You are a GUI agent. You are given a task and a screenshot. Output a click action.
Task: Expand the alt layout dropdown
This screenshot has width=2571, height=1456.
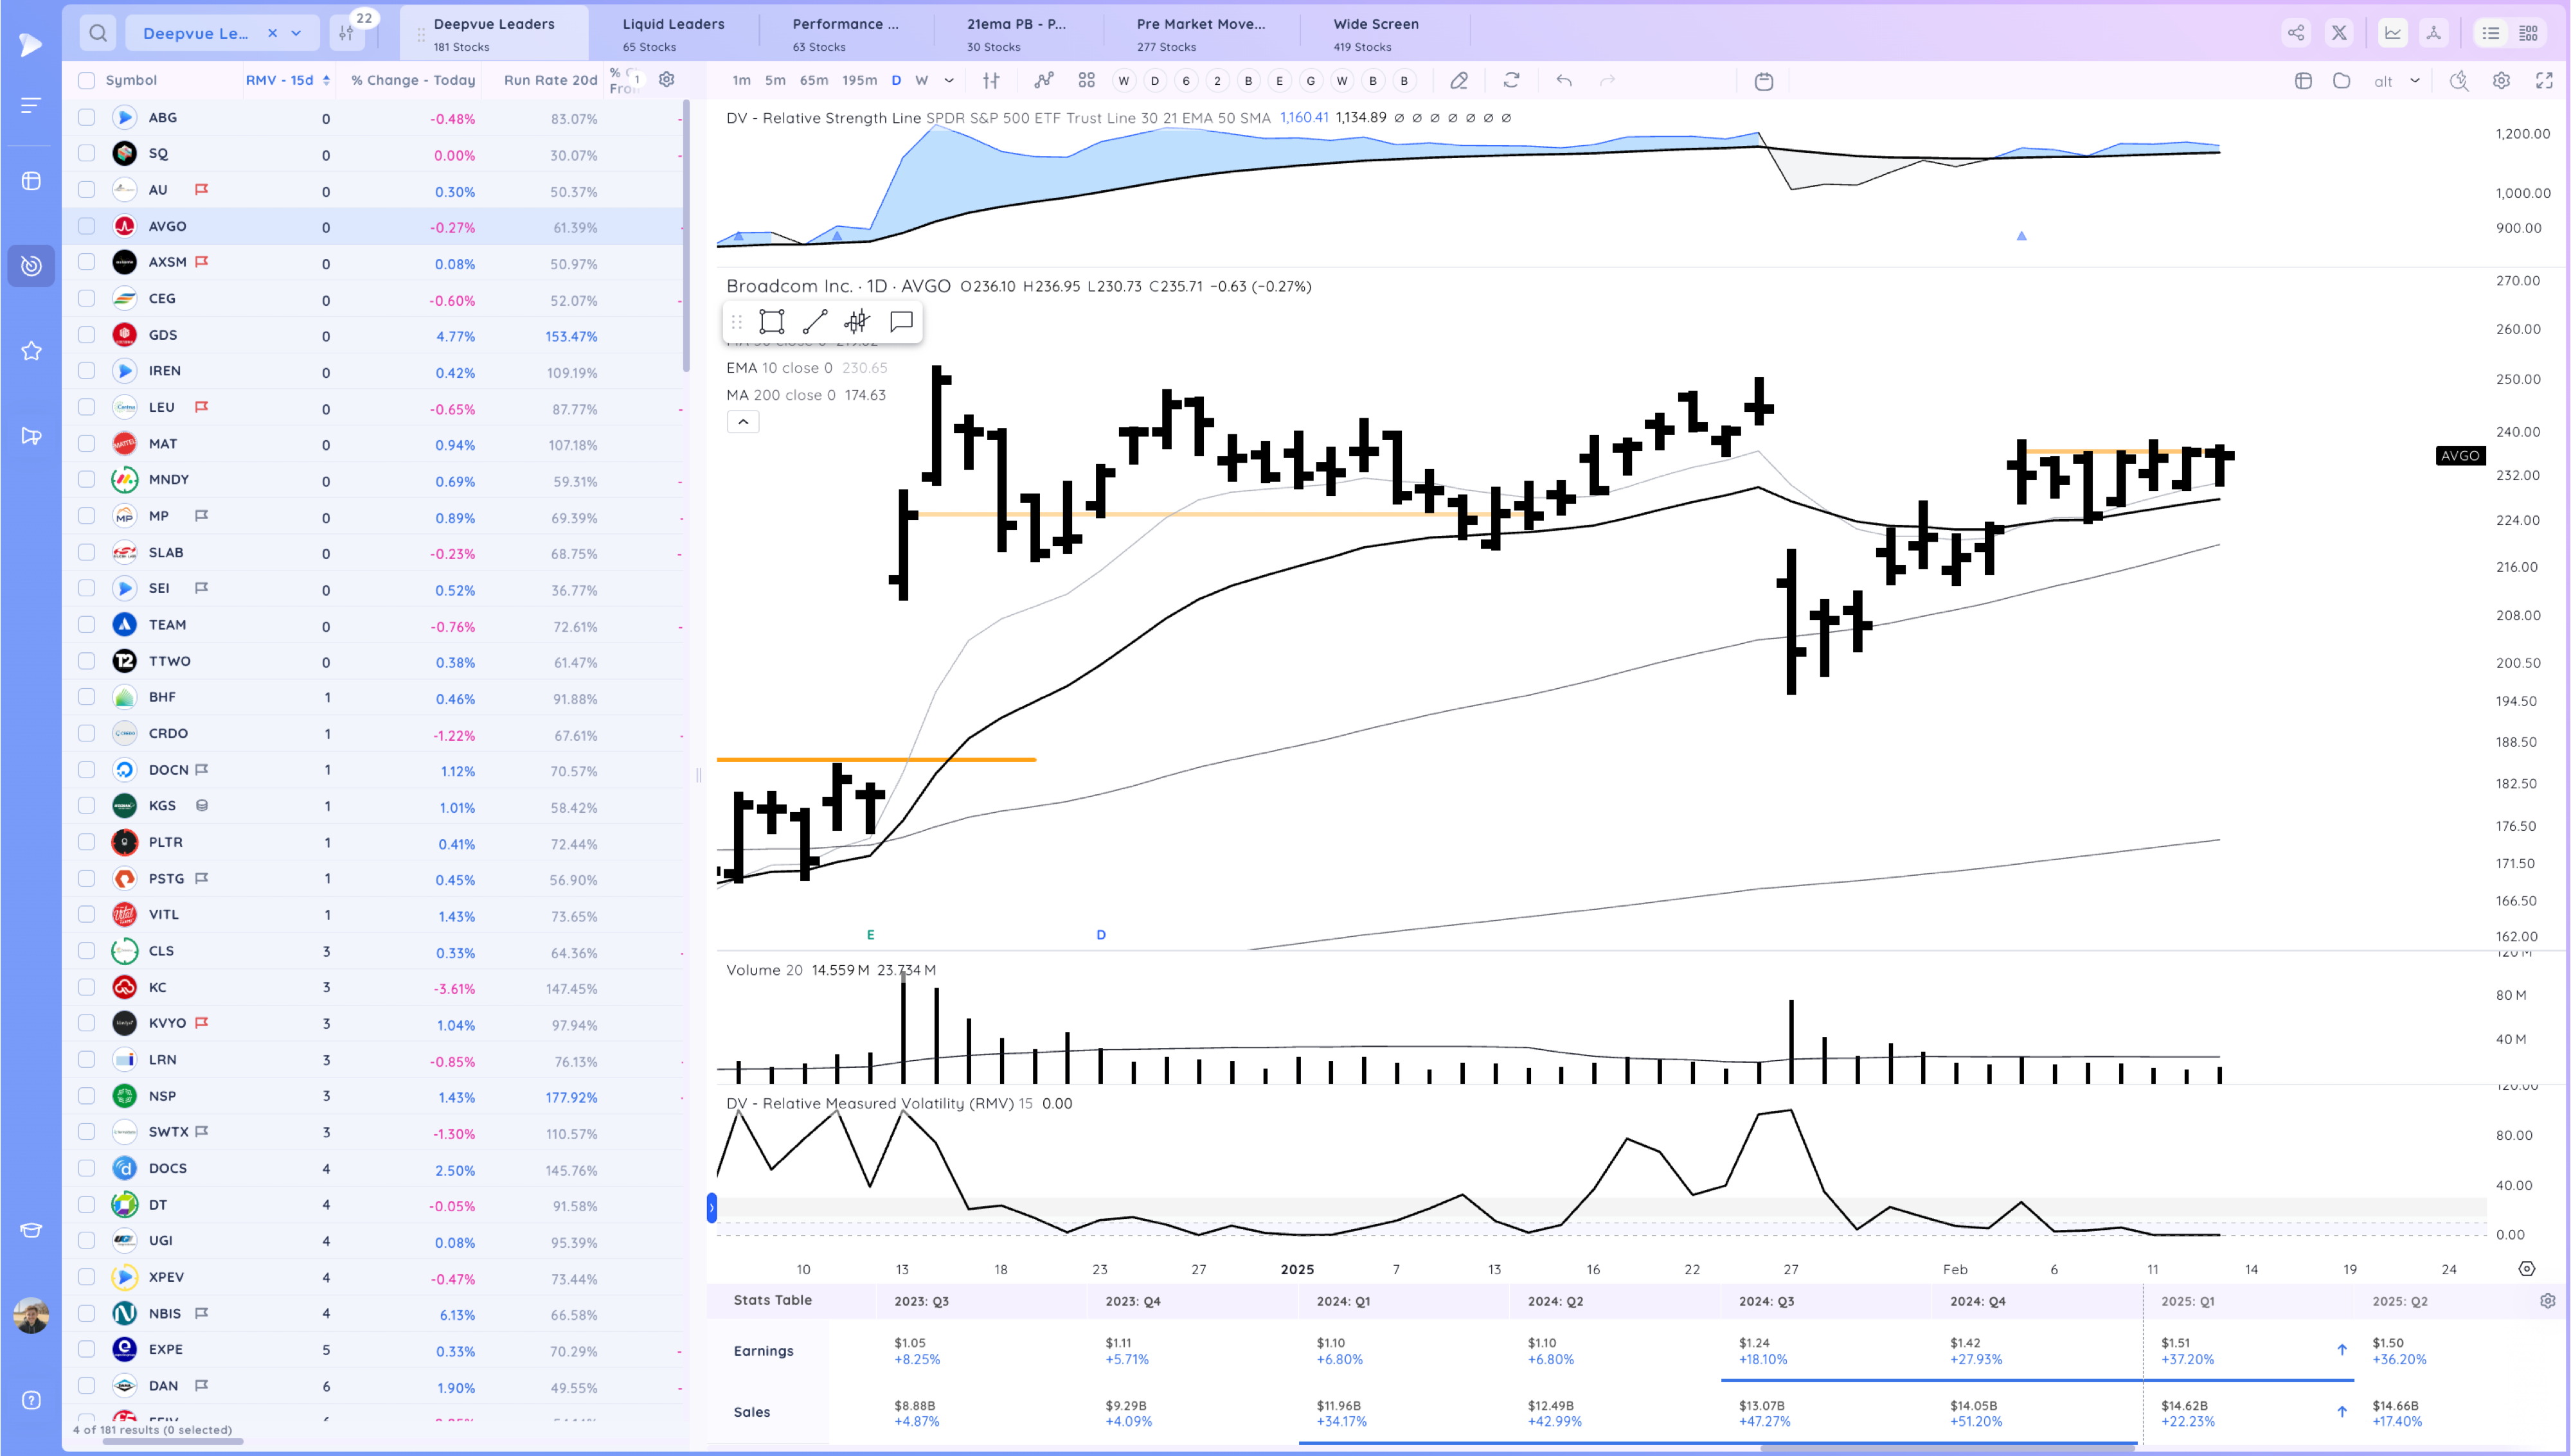pos(2414,81)
